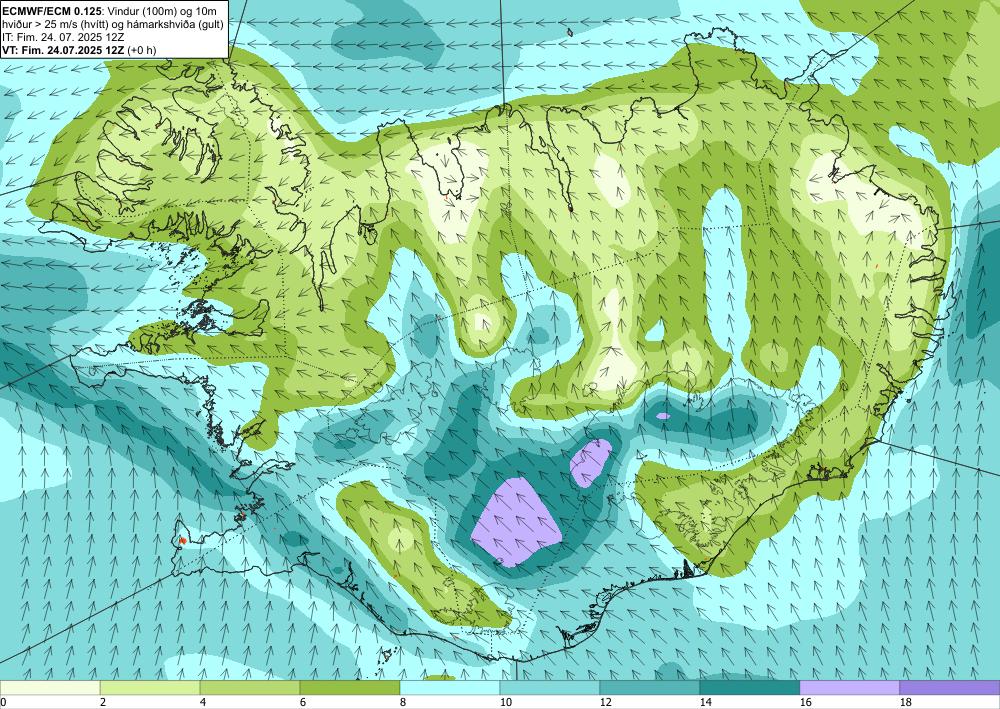Click the olive green 6–8 legend swatch
Viewport: 1000px width, 709px height.
(349, 687)
